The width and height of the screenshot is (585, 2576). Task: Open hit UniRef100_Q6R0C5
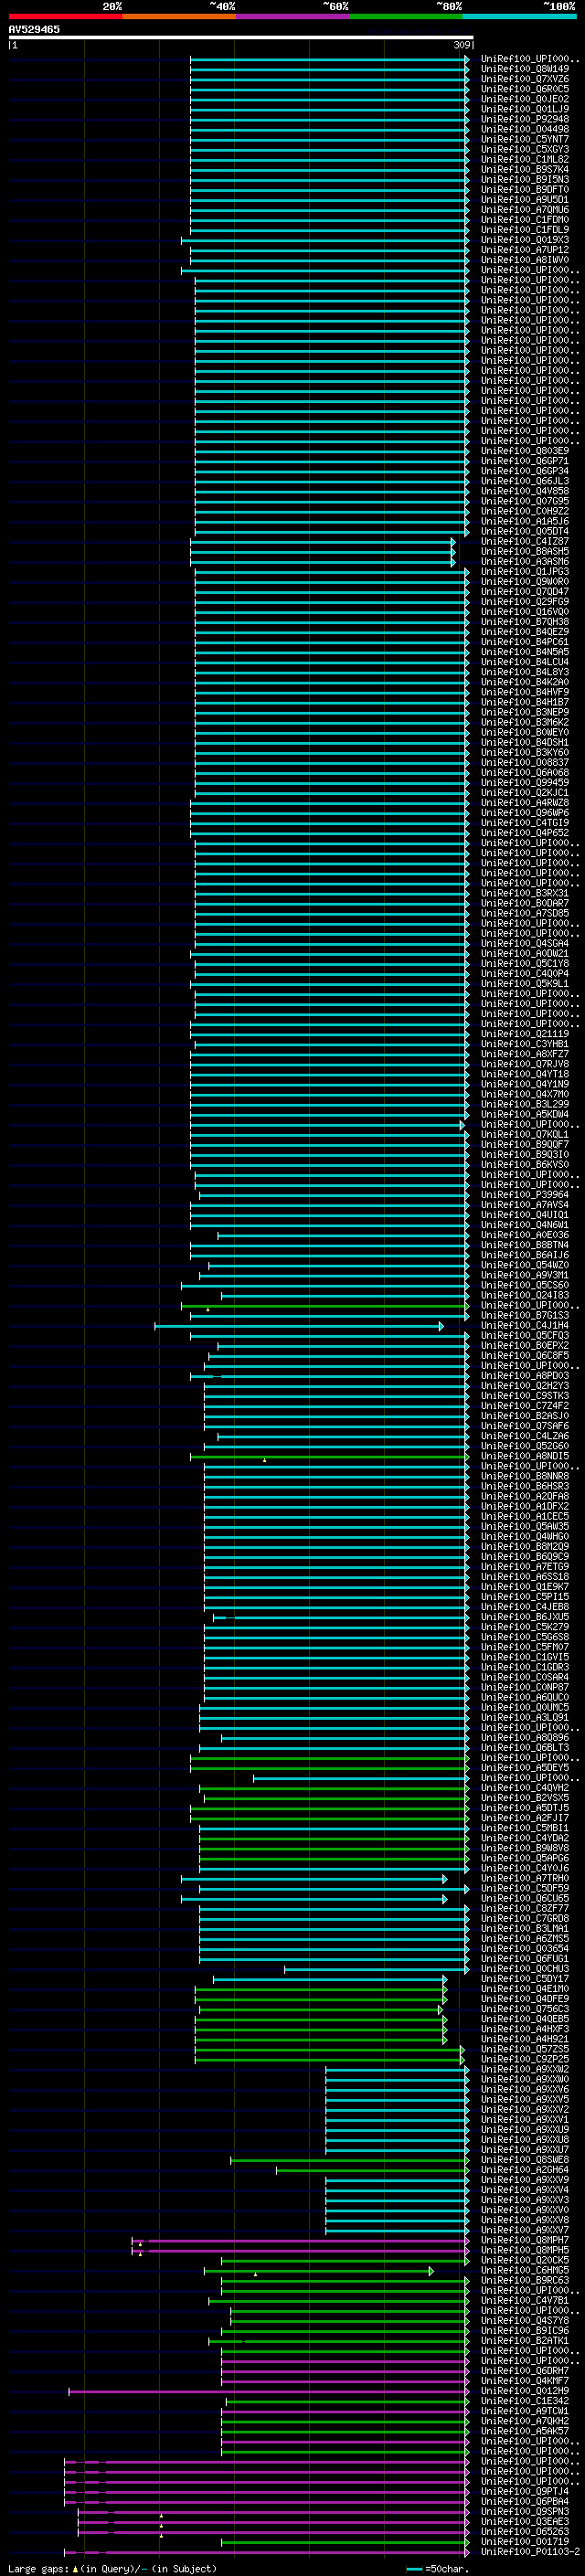(x=524, y=89)
